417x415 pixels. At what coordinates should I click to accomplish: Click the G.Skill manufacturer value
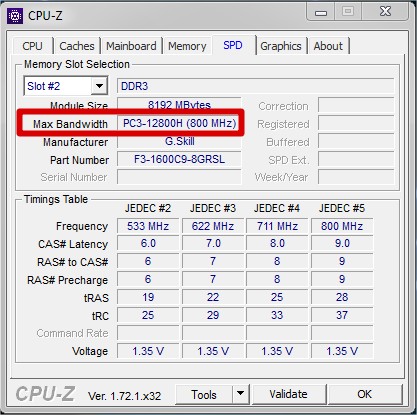coord(179,141)
